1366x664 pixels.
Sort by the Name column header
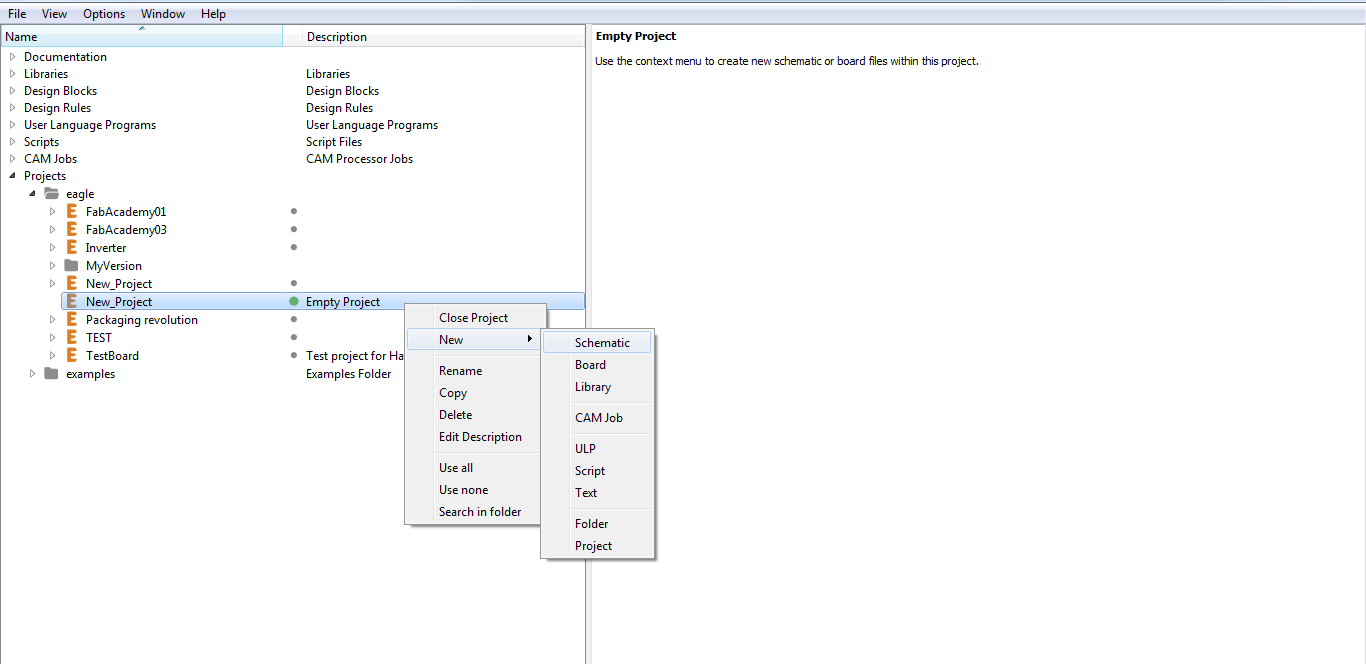(x=141, y=37)
